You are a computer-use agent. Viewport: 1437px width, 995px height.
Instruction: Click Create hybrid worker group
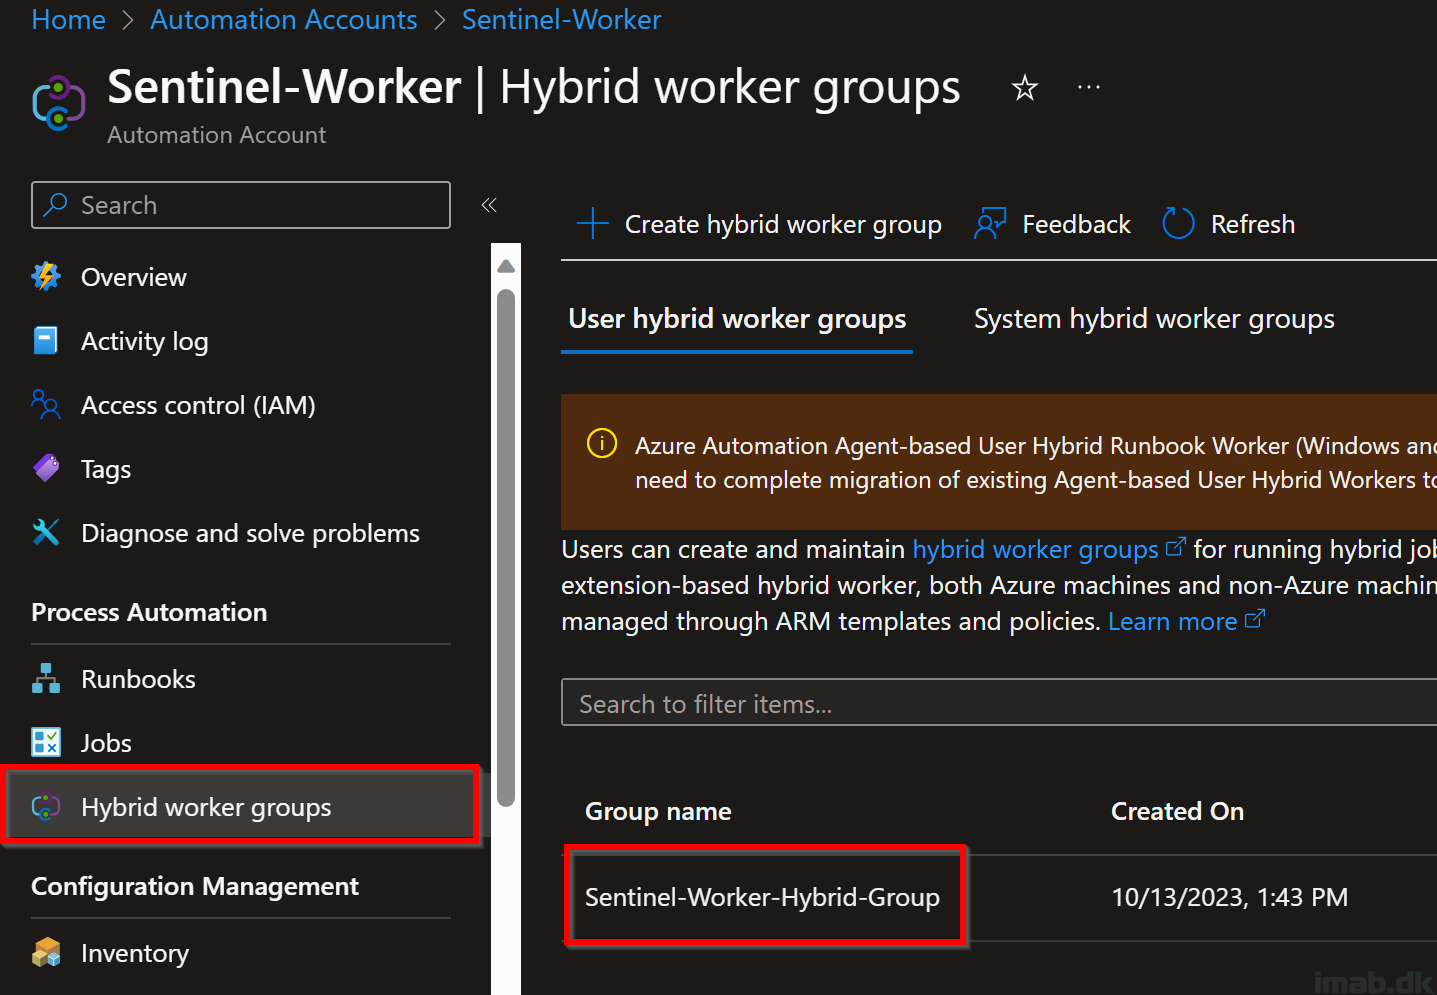(x=783, y=224)
